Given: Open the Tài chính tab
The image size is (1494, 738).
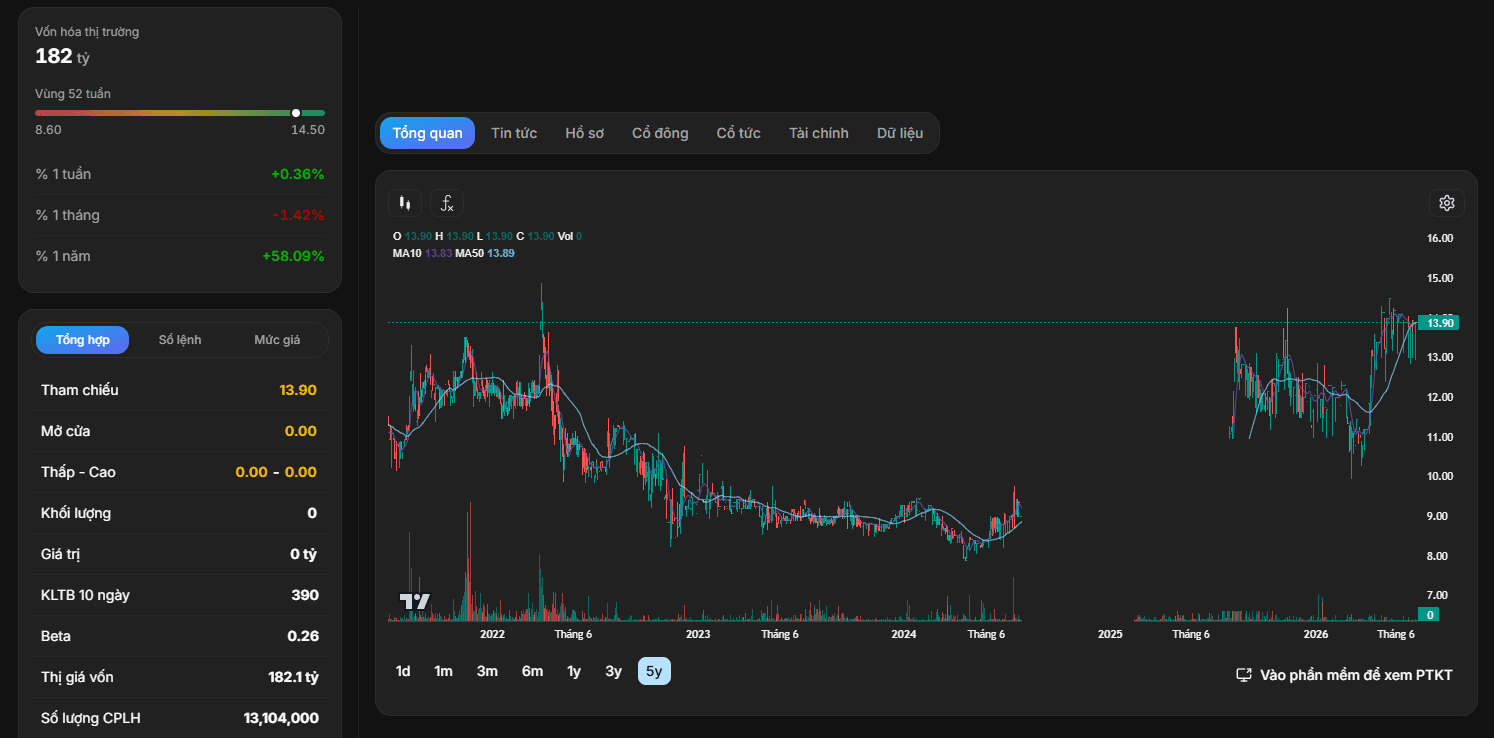Looking at the screenshot, I should [818, 133].
